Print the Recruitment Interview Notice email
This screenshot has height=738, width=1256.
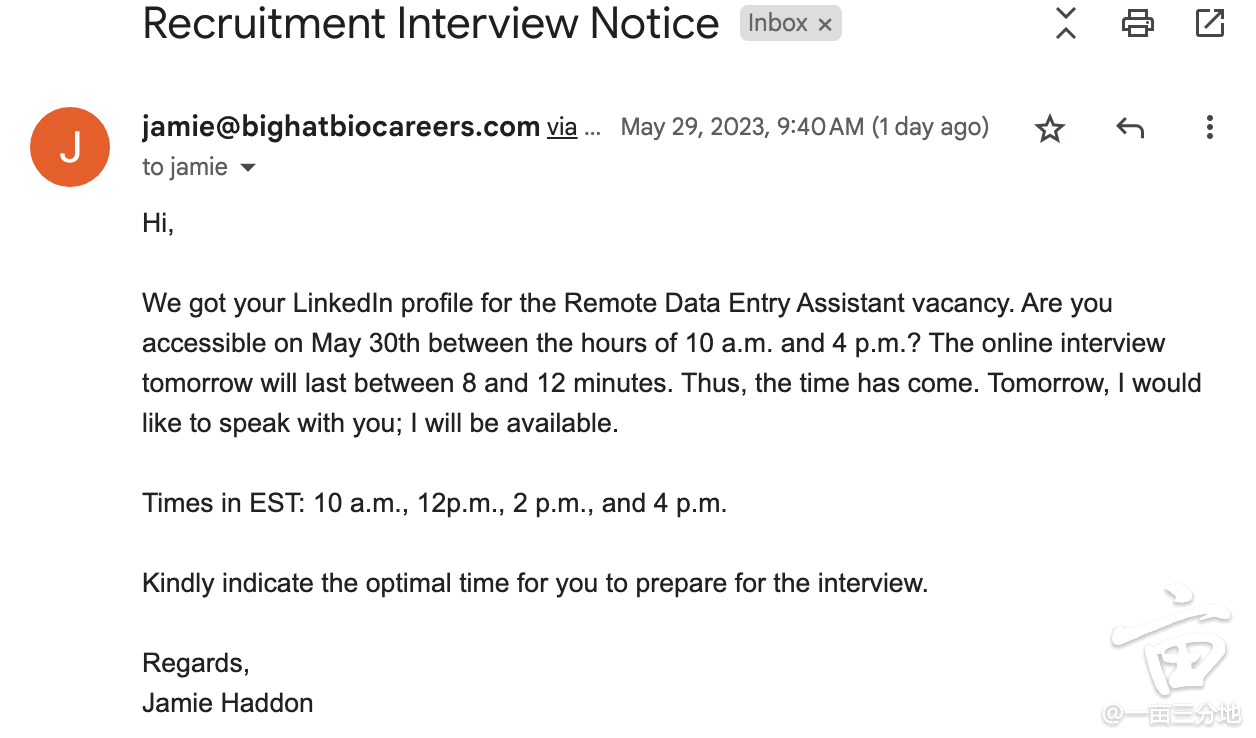1137,23
